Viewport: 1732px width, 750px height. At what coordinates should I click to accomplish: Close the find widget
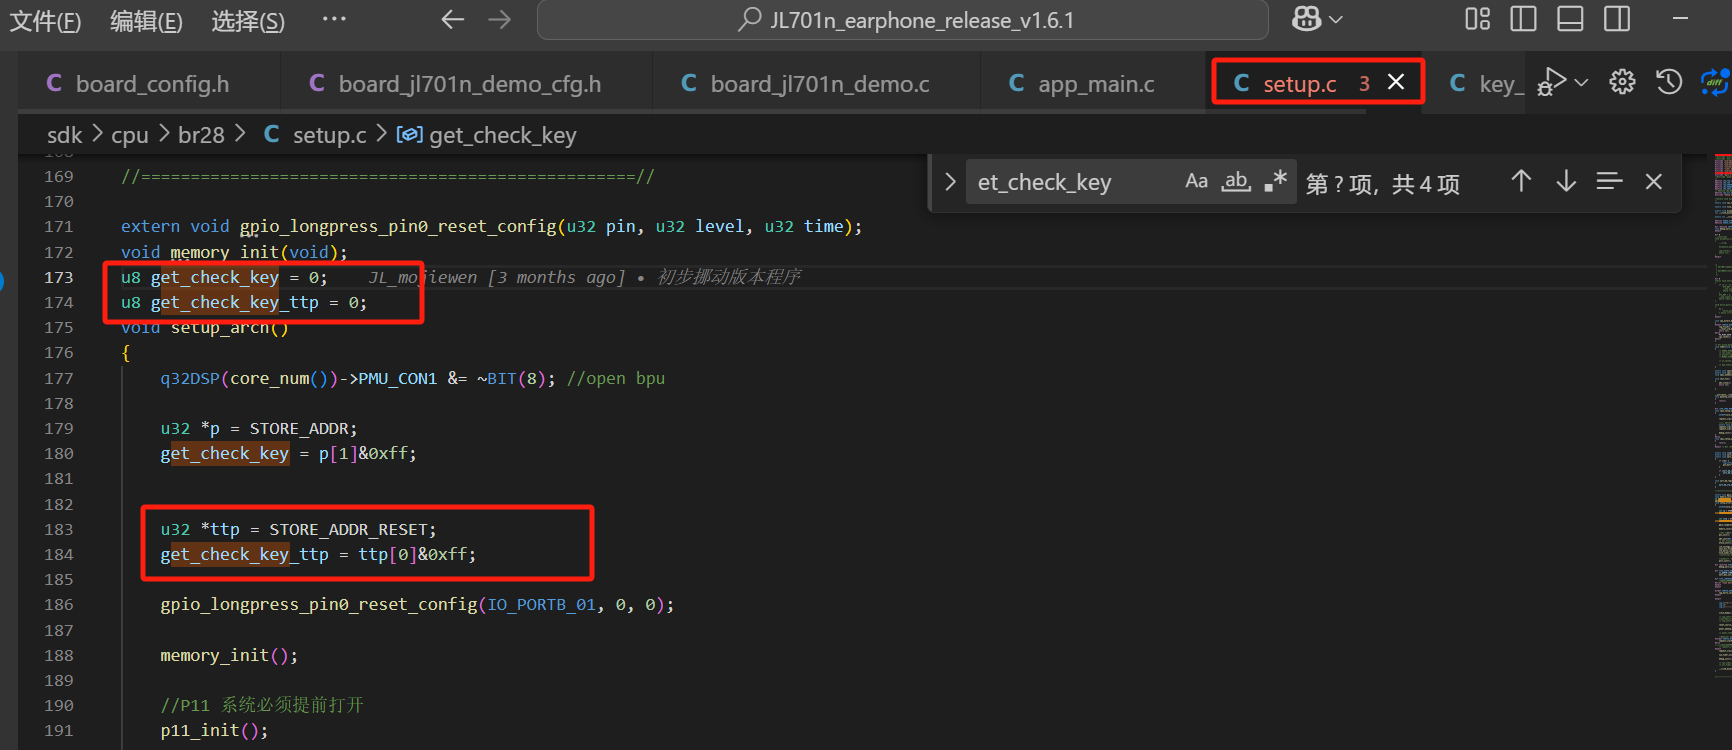click(x=1654, y=181)
